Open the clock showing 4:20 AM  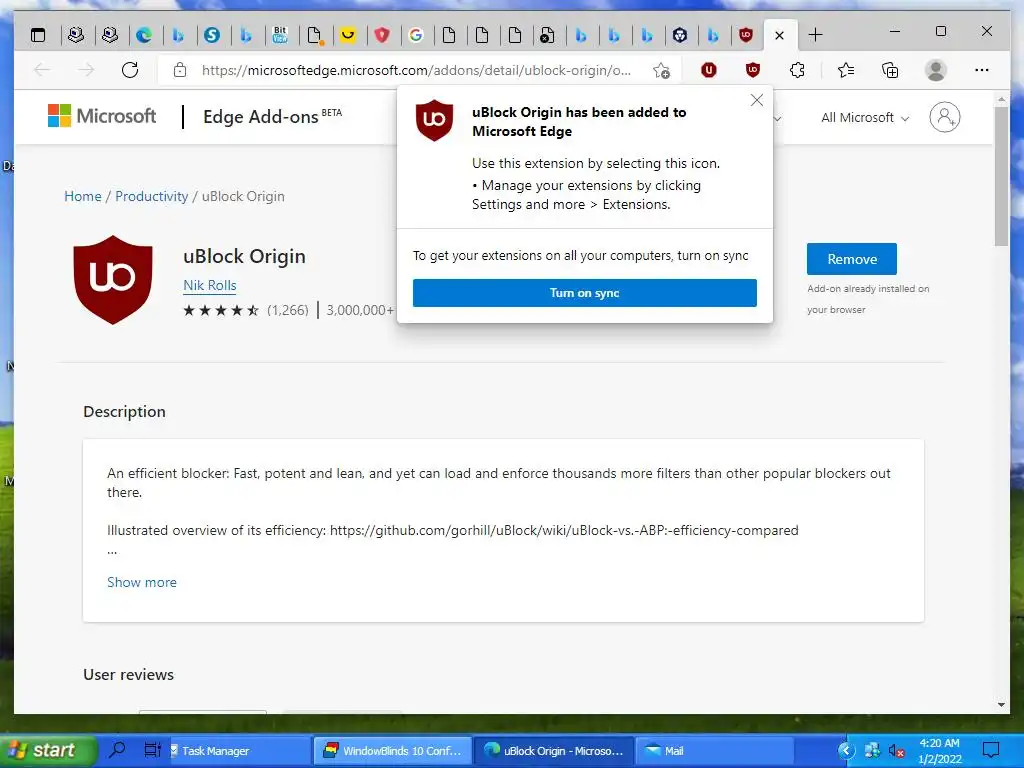pos(939,750)
